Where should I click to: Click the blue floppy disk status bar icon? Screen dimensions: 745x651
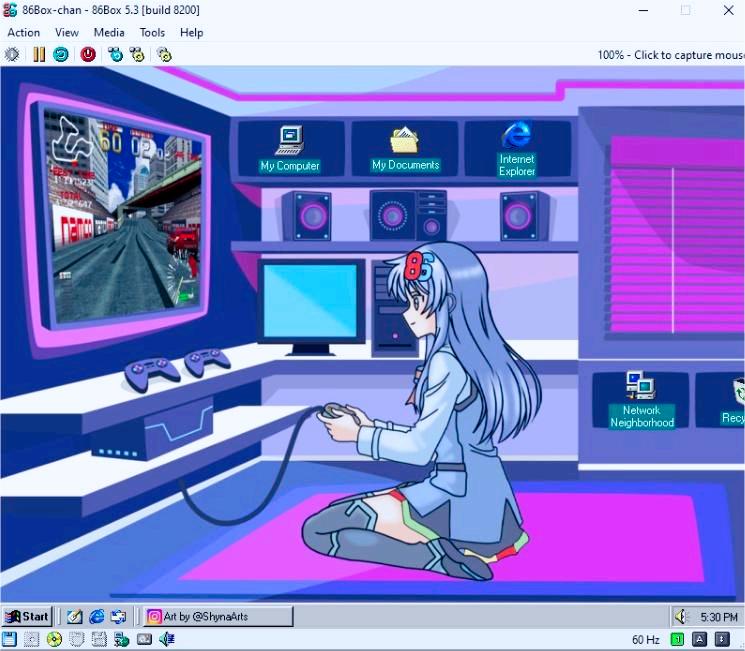coord(10,639)
